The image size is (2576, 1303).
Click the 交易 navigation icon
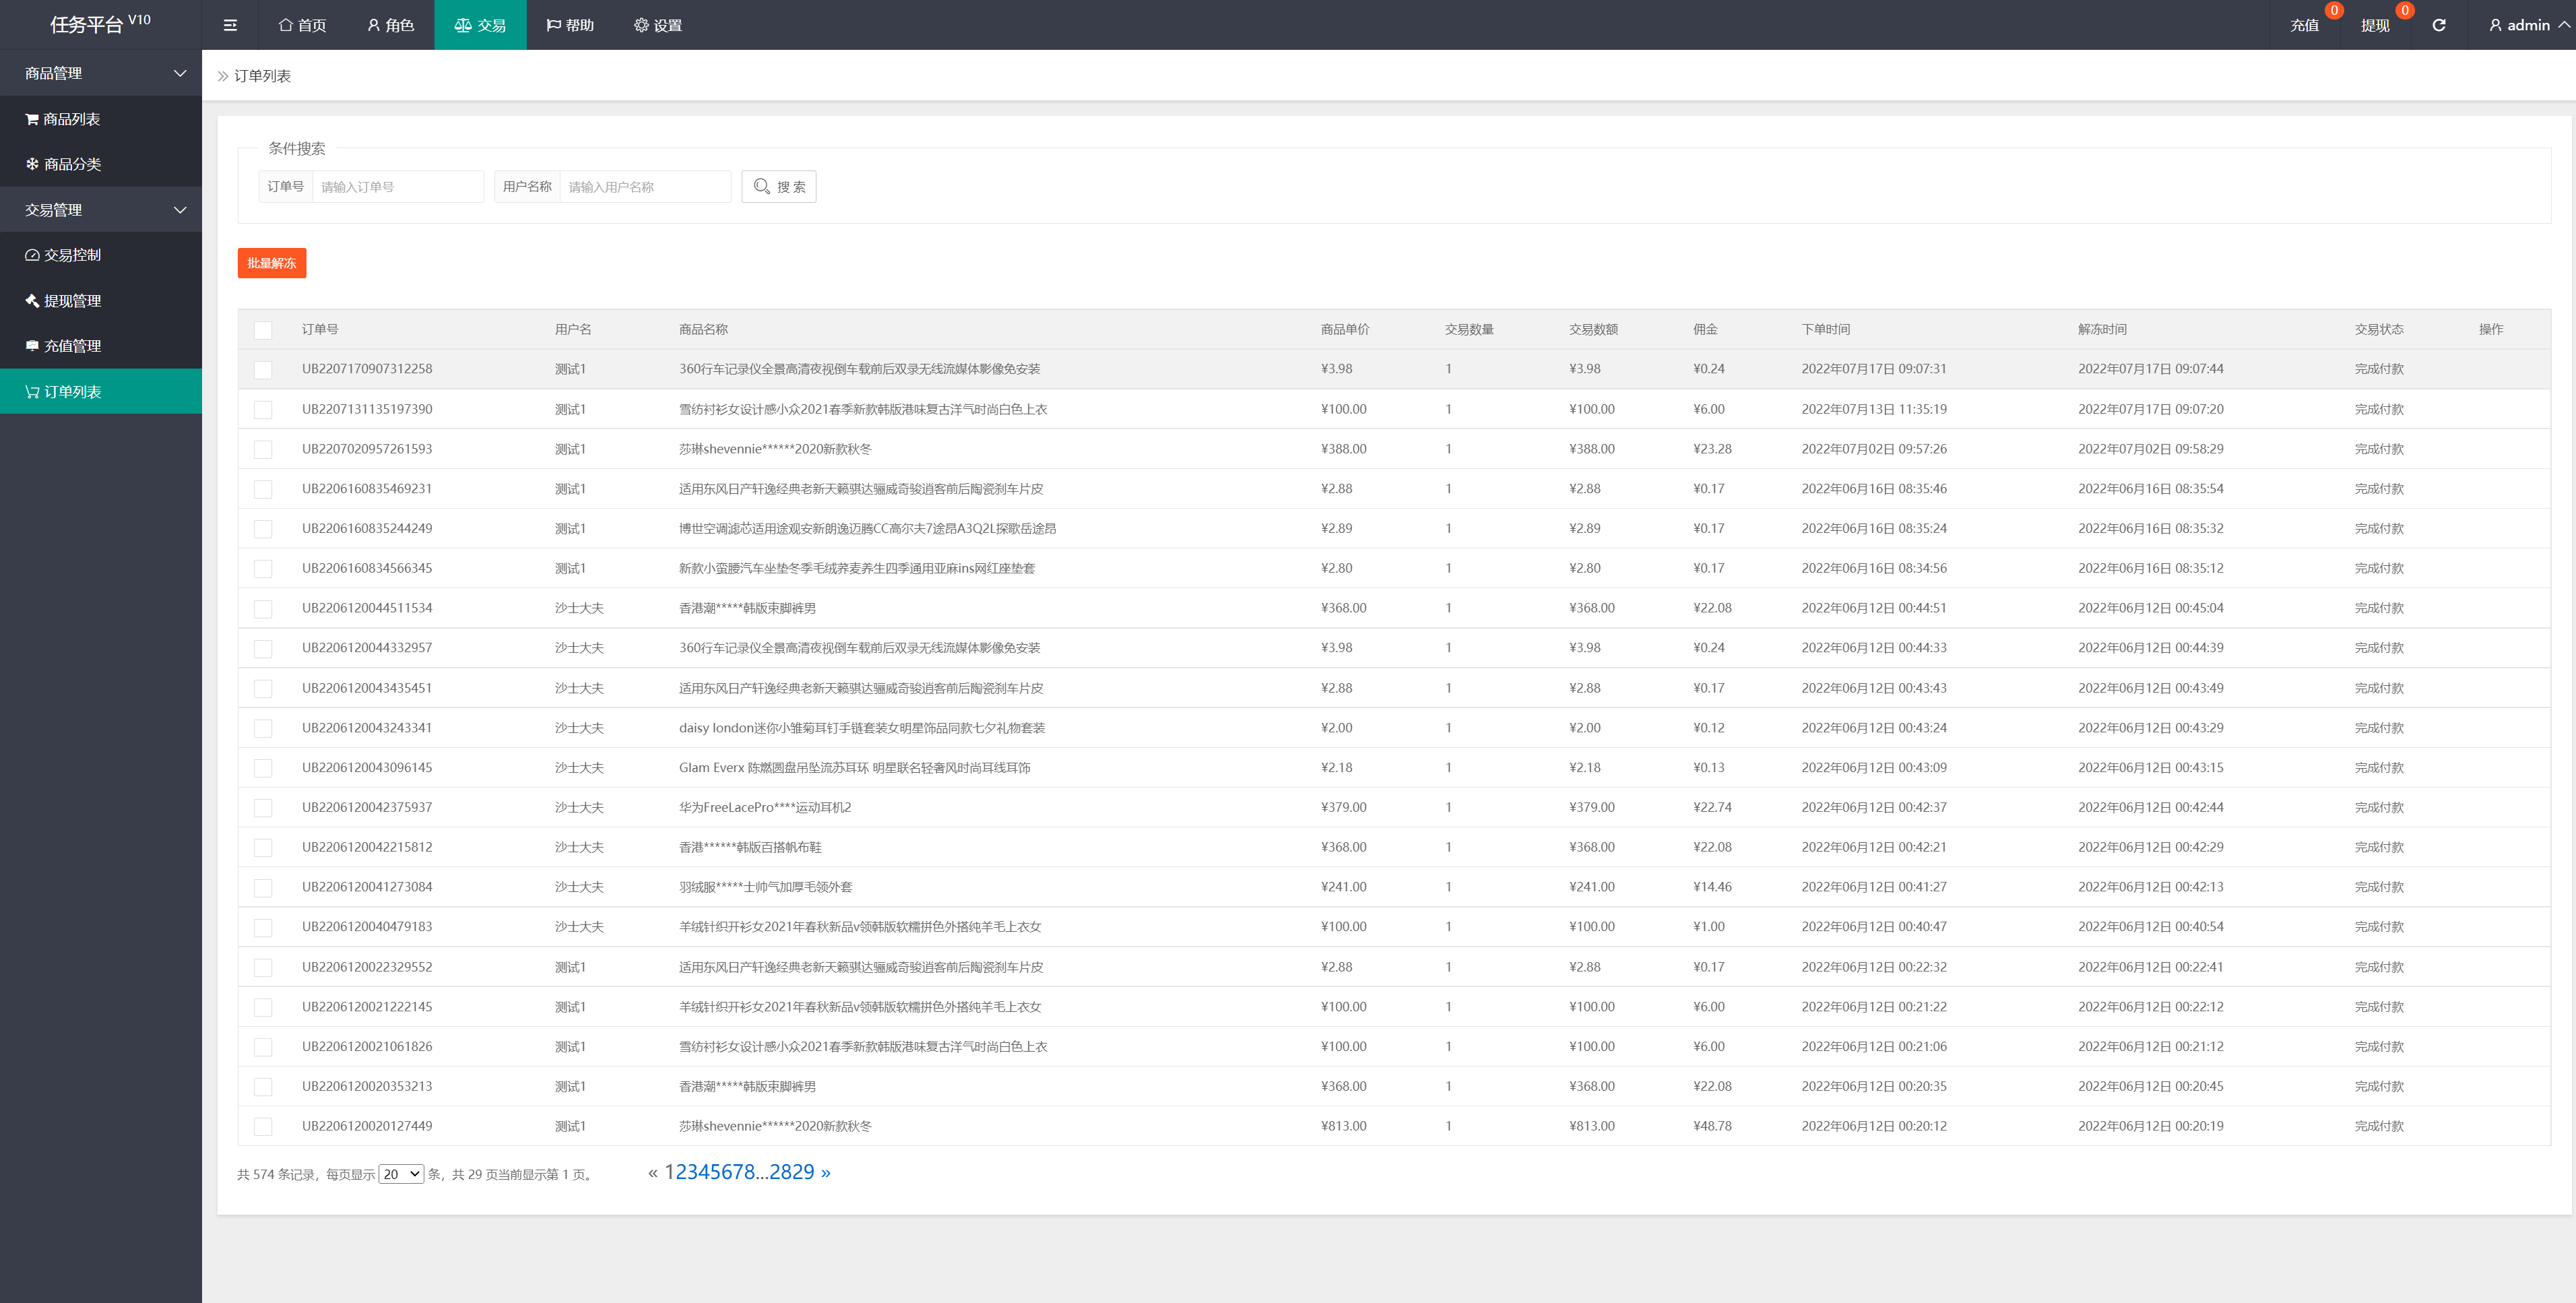point(461,24)
